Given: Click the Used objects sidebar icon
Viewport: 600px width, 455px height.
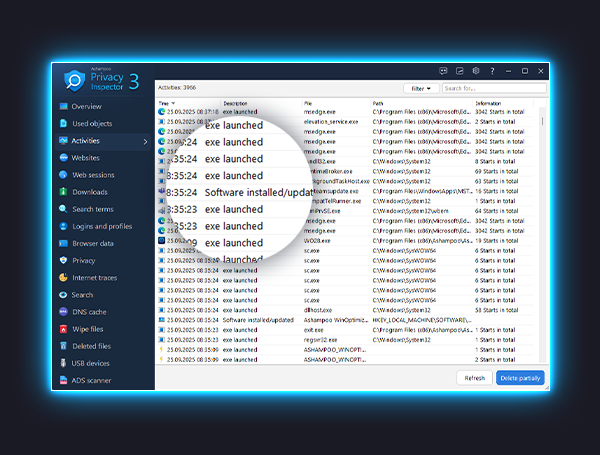Looking at the screenshot, I should point(63,123).
